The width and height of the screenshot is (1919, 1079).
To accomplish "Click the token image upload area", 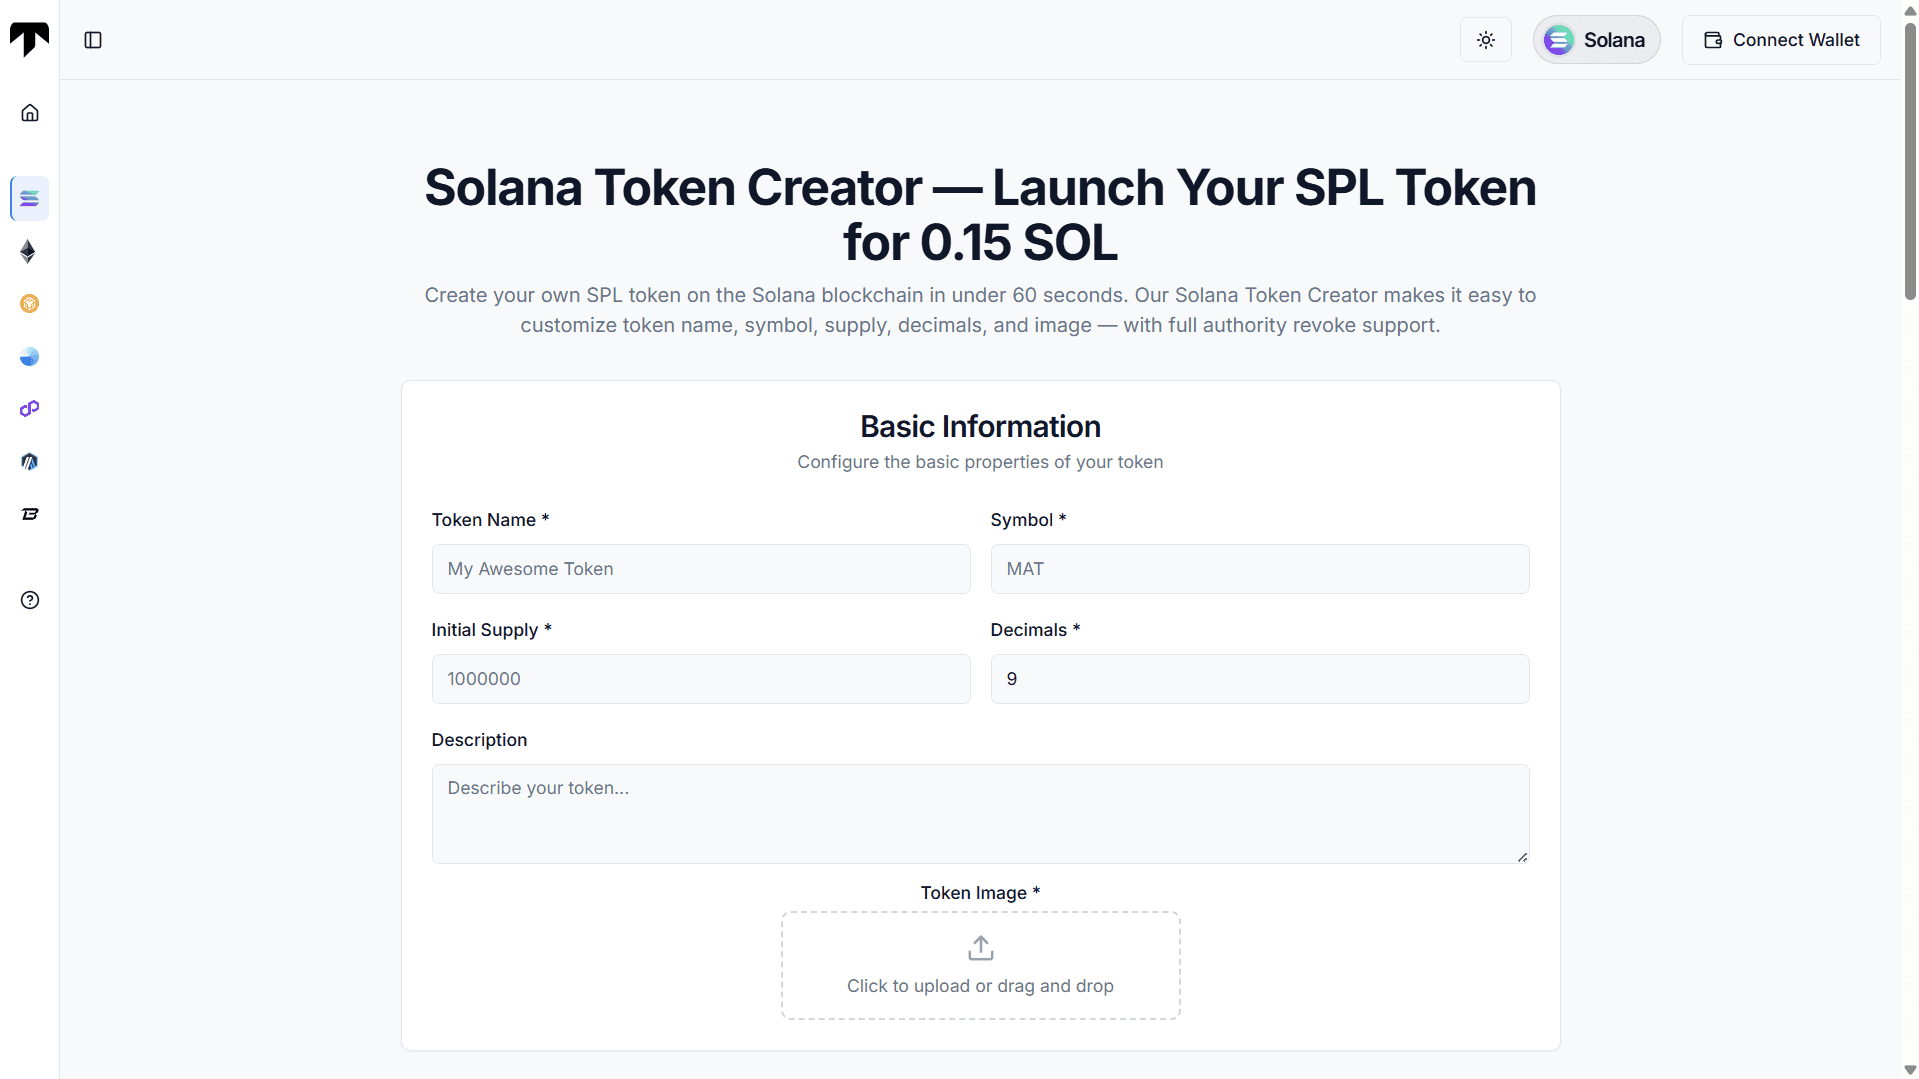I will 980,965.
